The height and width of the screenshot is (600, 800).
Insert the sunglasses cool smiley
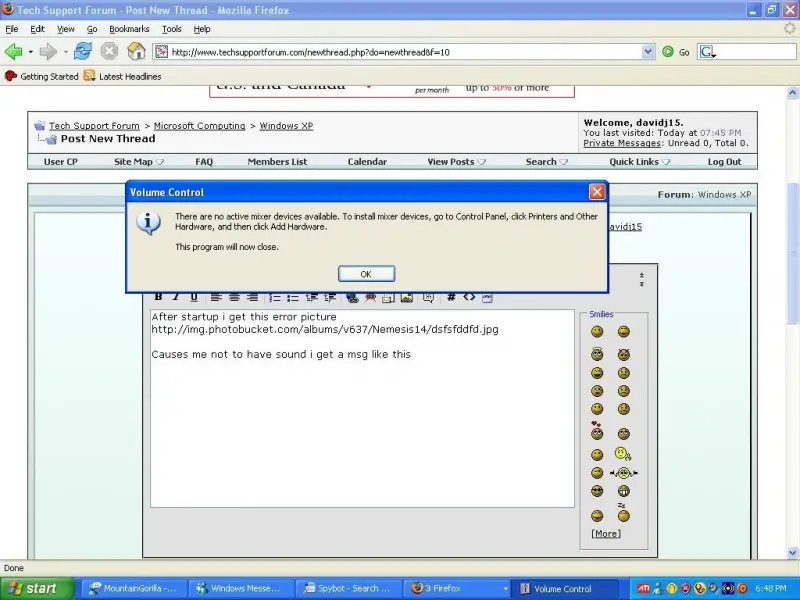pyautogui.click(x=596, y=491)
